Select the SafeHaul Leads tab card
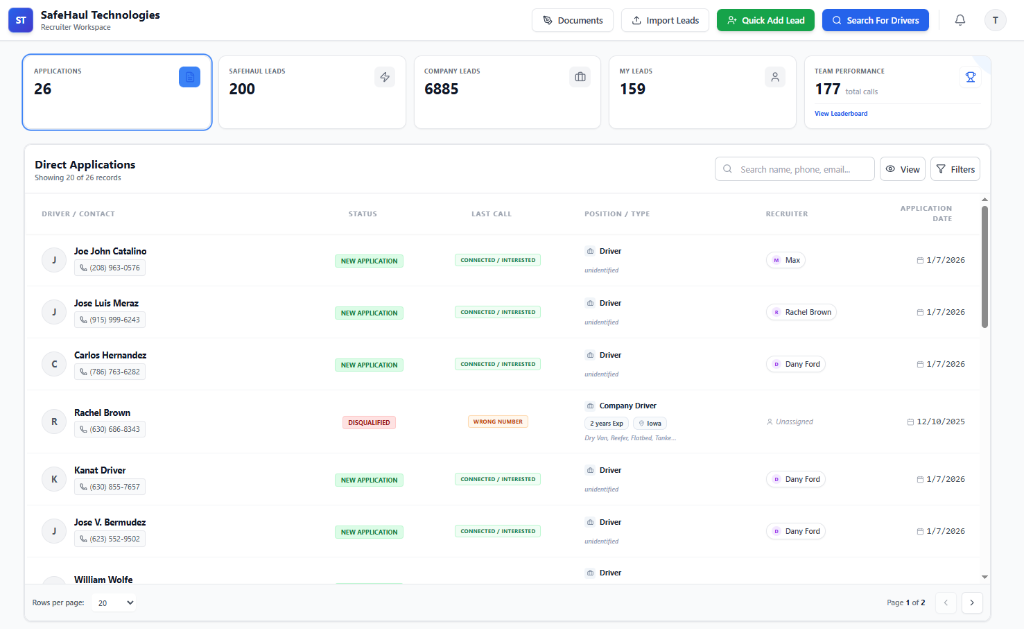This screenshot has height=629, width=1024. pyautogui.click(x=312, y=92)
